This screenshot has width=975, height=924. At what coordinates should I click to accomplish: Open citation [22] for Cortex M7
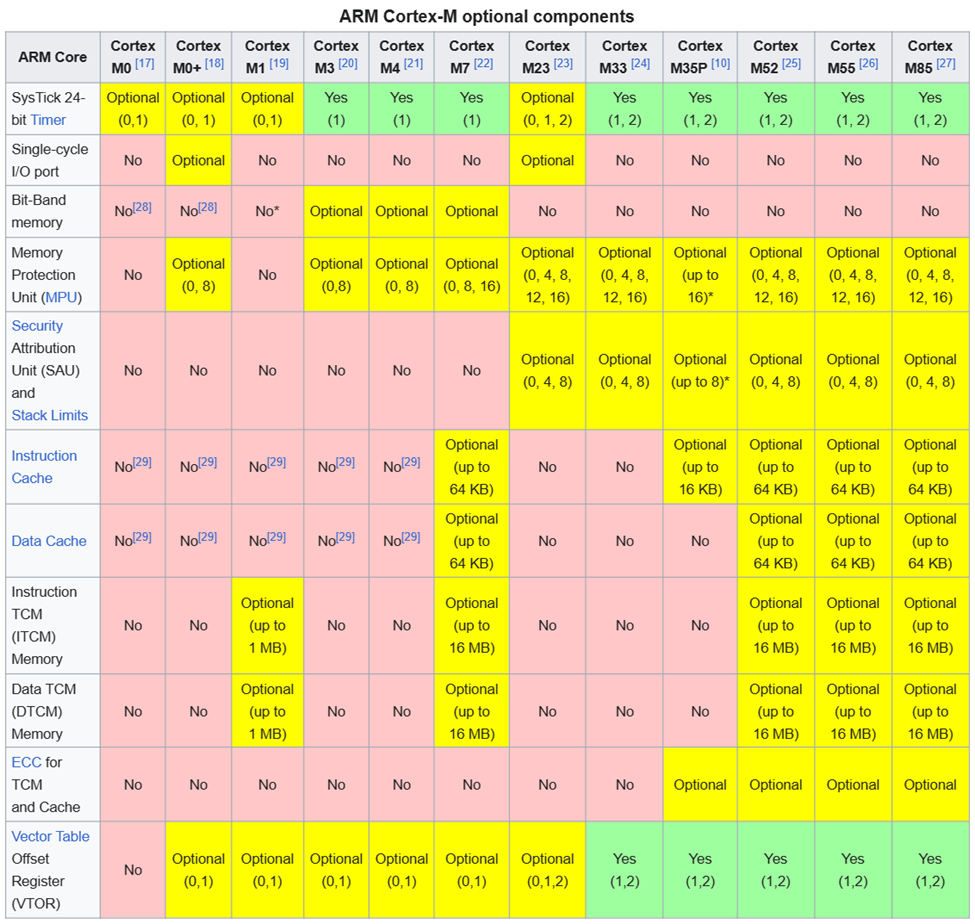point(483,65)
